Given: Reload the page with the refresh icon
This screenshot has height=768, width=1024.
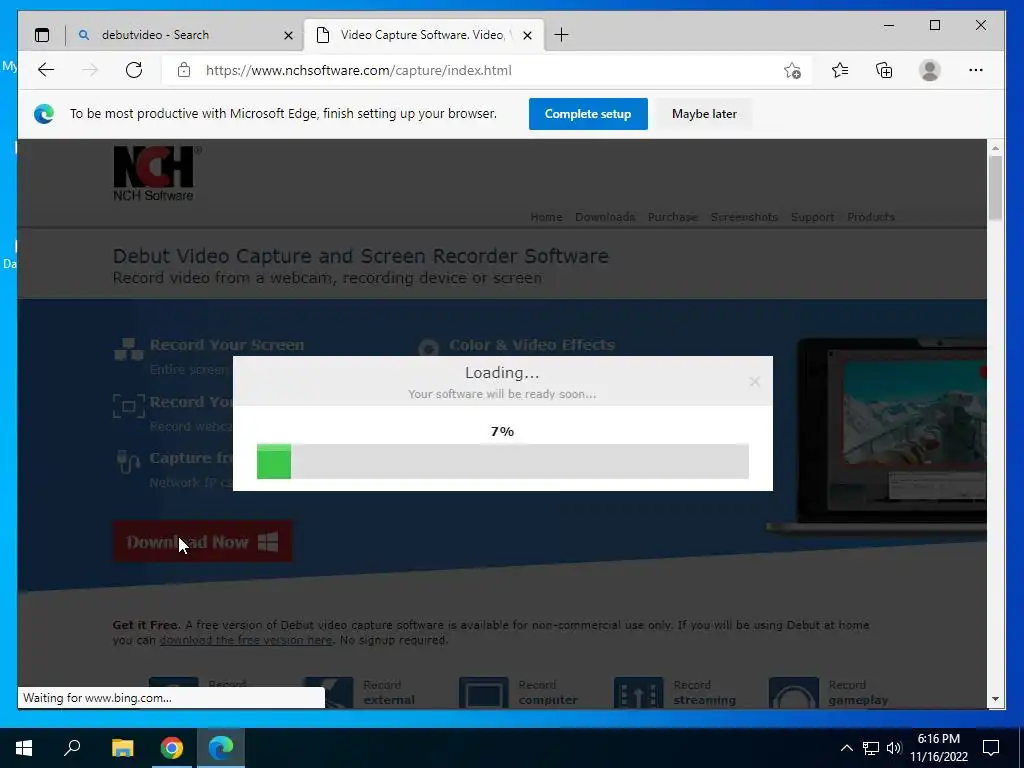Looking at the screenshot, I should point(134,70).
